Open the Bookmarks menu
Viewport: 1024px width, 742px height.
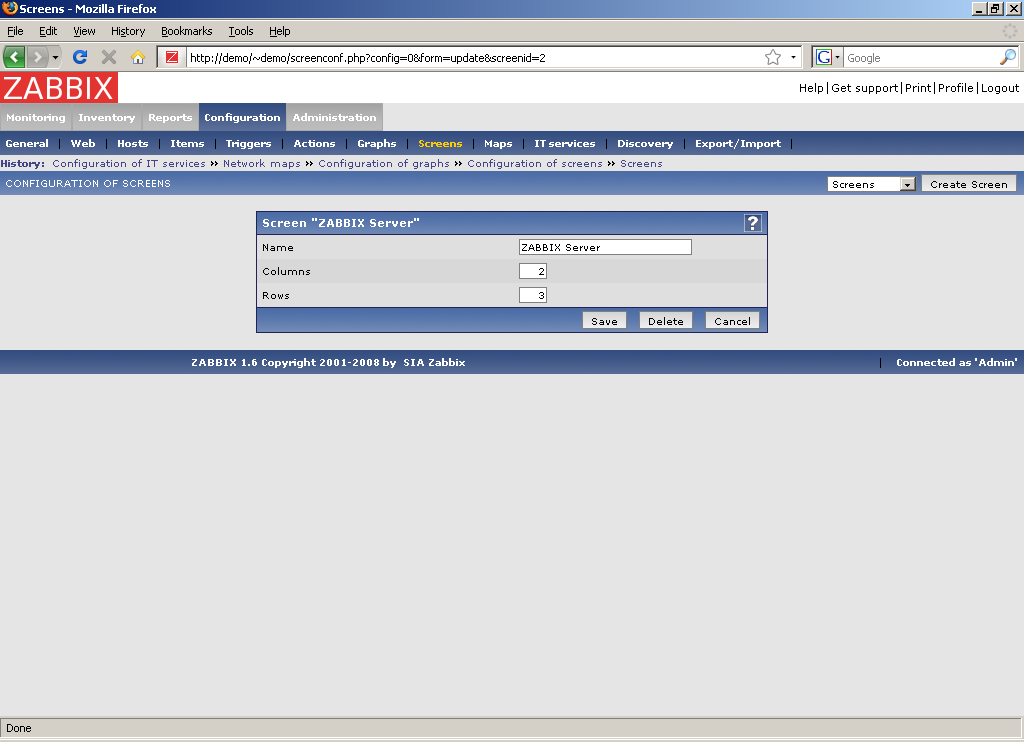(187, 31)
